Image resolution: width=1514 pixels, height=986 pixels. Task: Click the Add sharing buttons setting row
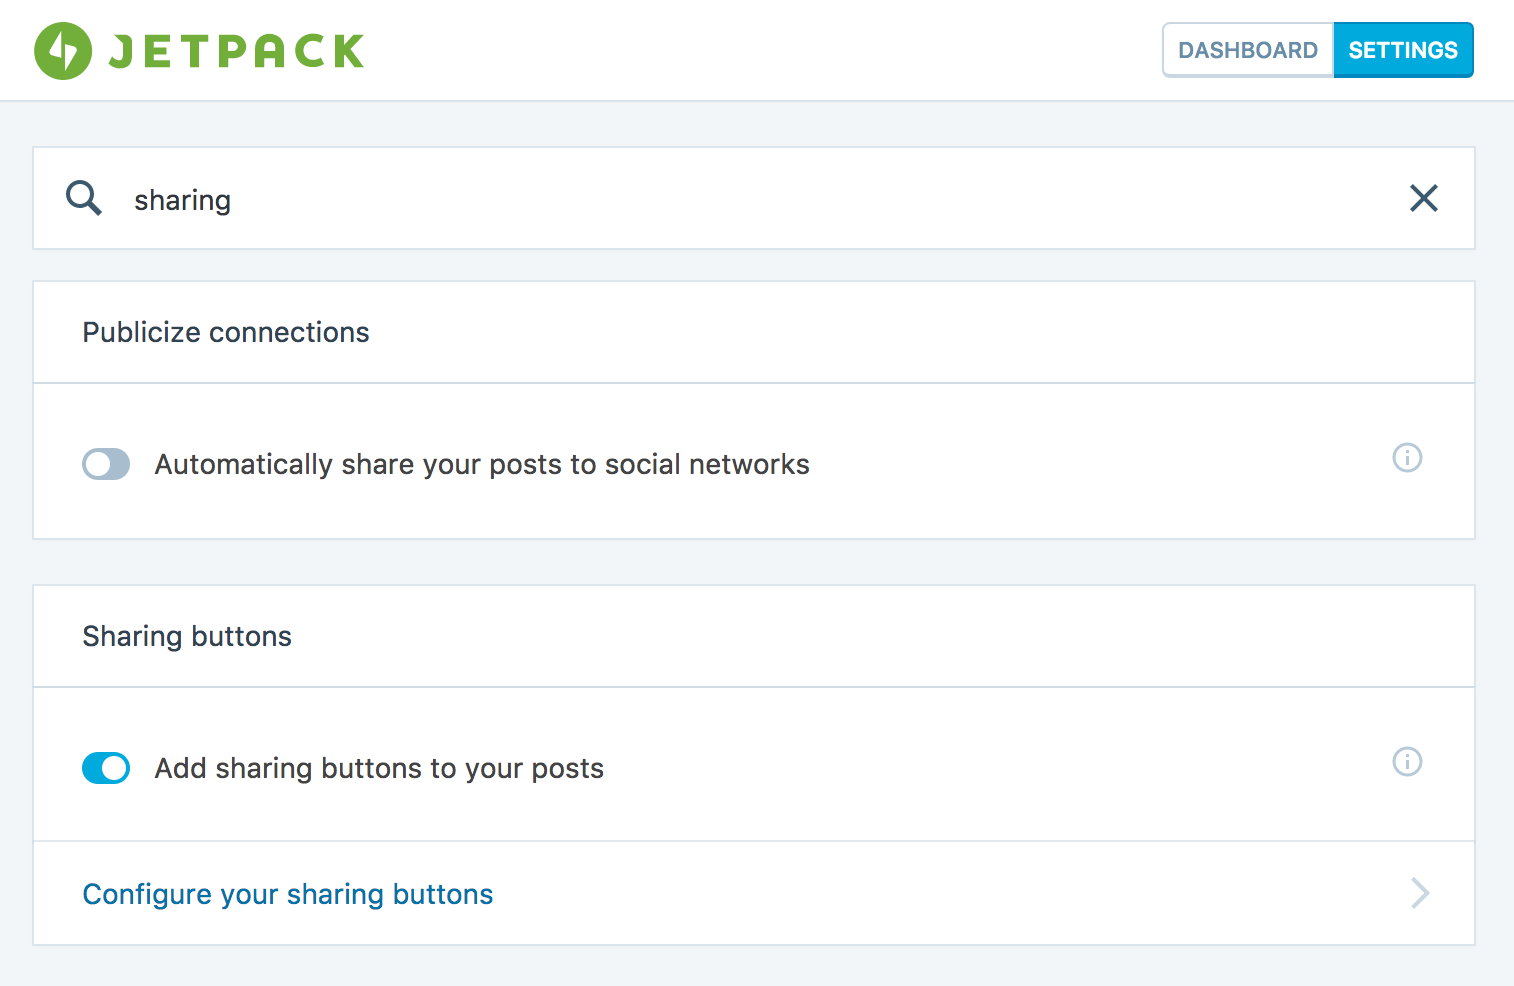click(x=754, y=764)
